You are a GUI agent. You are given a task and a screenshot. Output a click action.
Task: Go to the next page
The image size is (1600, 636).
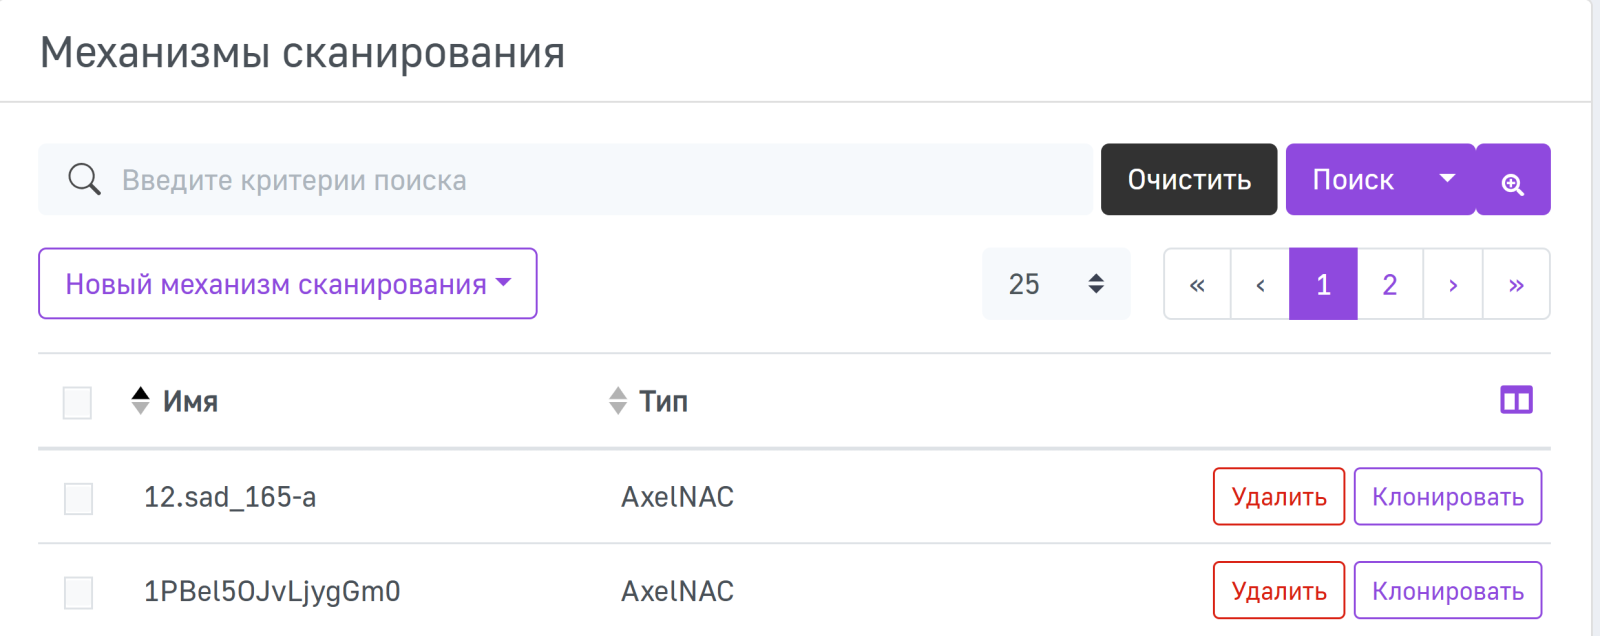(1452, 285)
